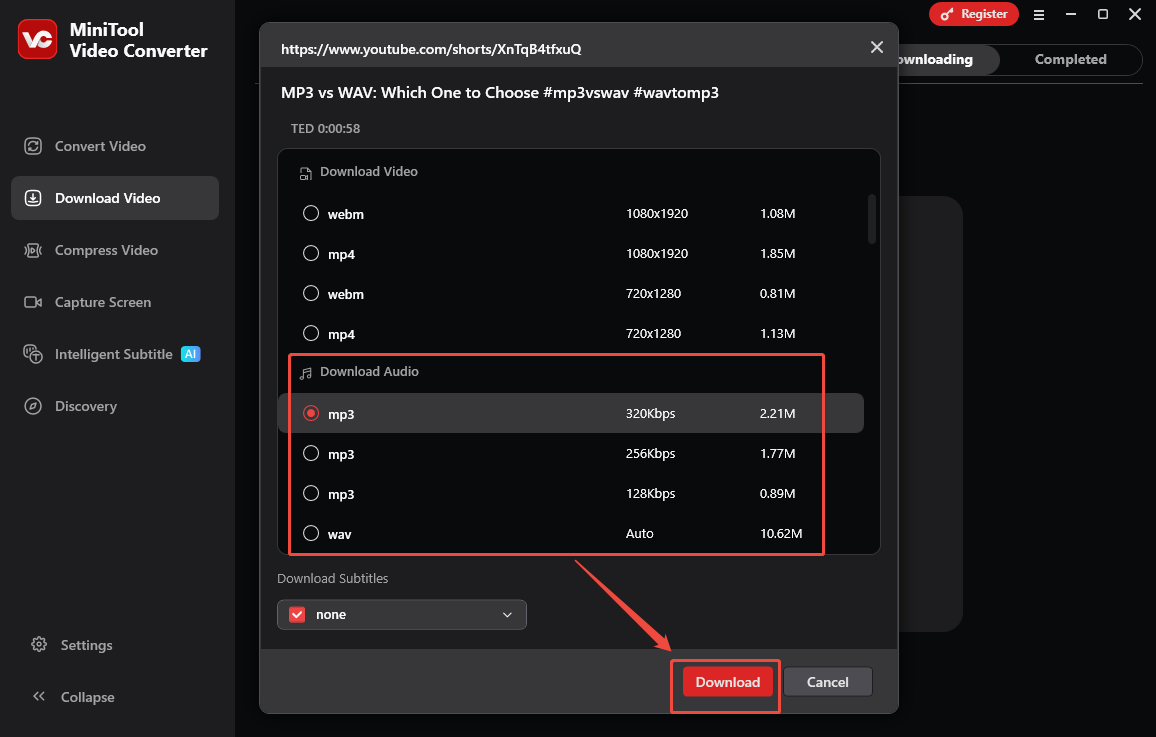Screen dimensions: 1156x737
Task: Click the AI badge beside Intelligent Subtitle
Action: 191,354
